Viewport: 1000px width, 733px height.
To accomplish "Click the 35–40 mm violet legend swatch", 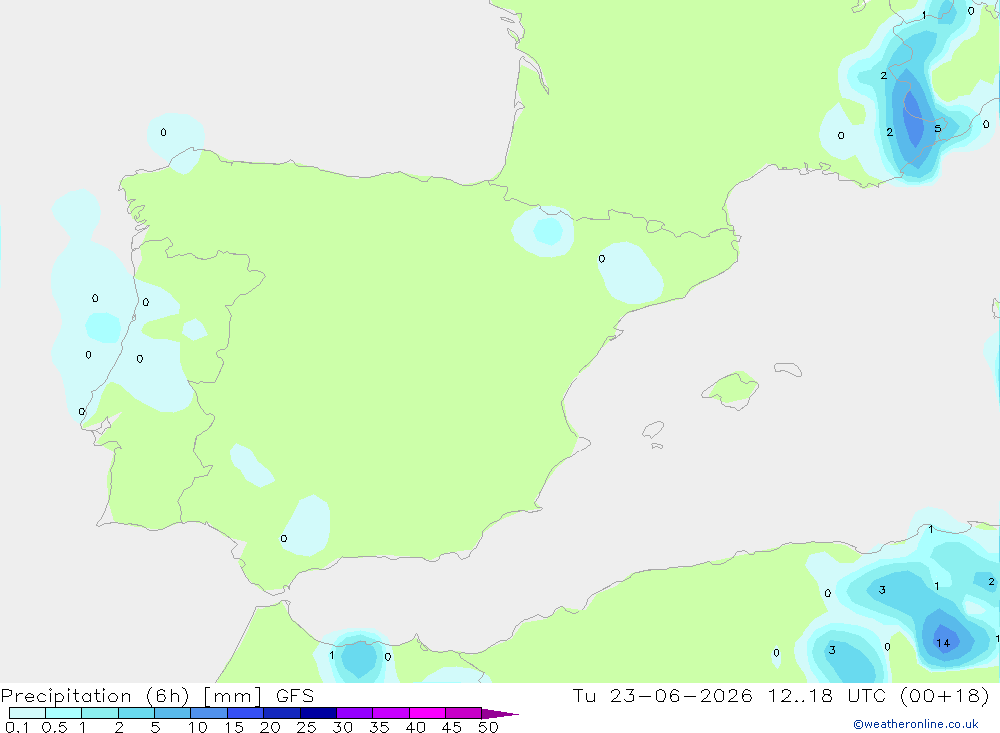I will 390,713.
